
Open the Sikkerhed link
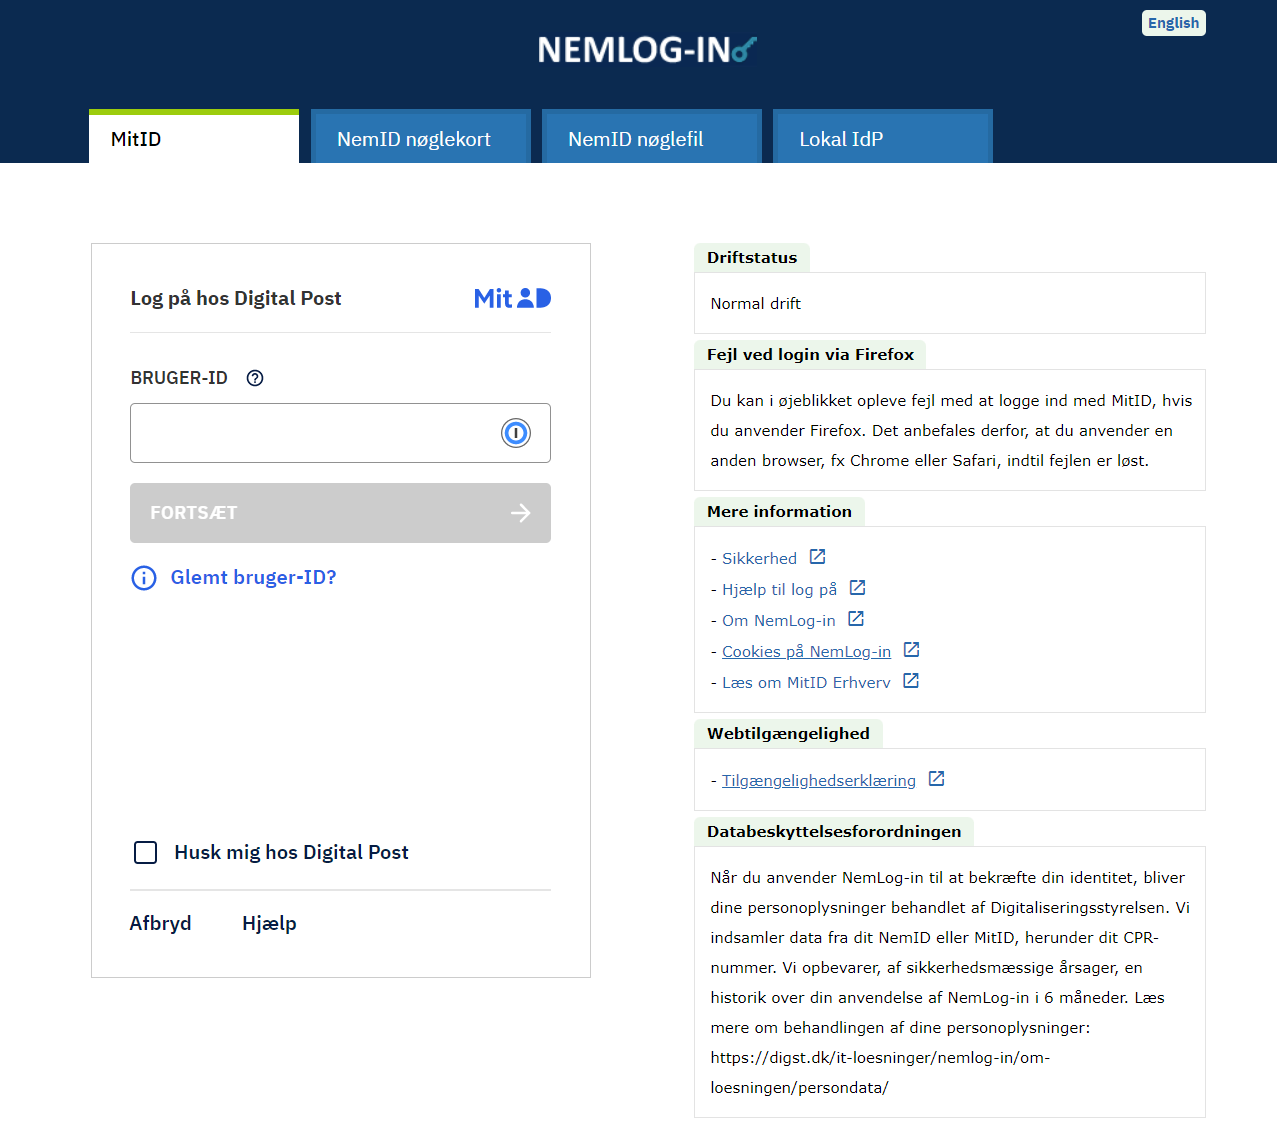(760, 558)
